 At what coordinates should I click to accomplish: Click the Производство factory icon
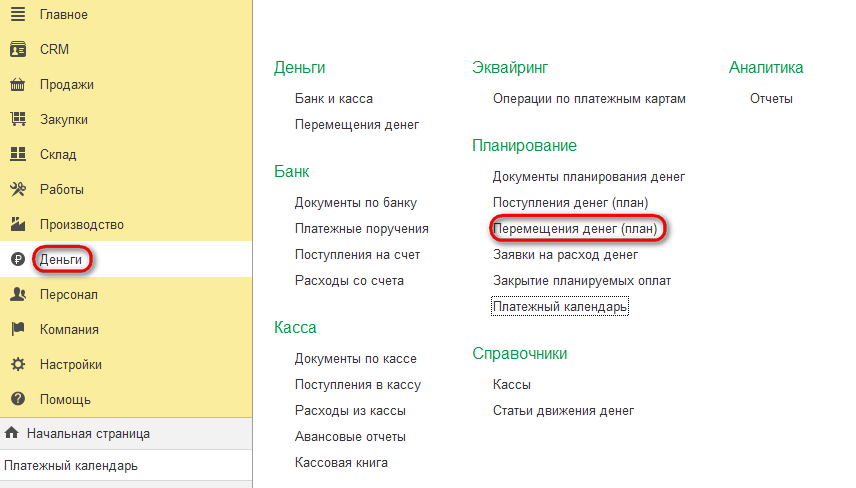point(18,224)
